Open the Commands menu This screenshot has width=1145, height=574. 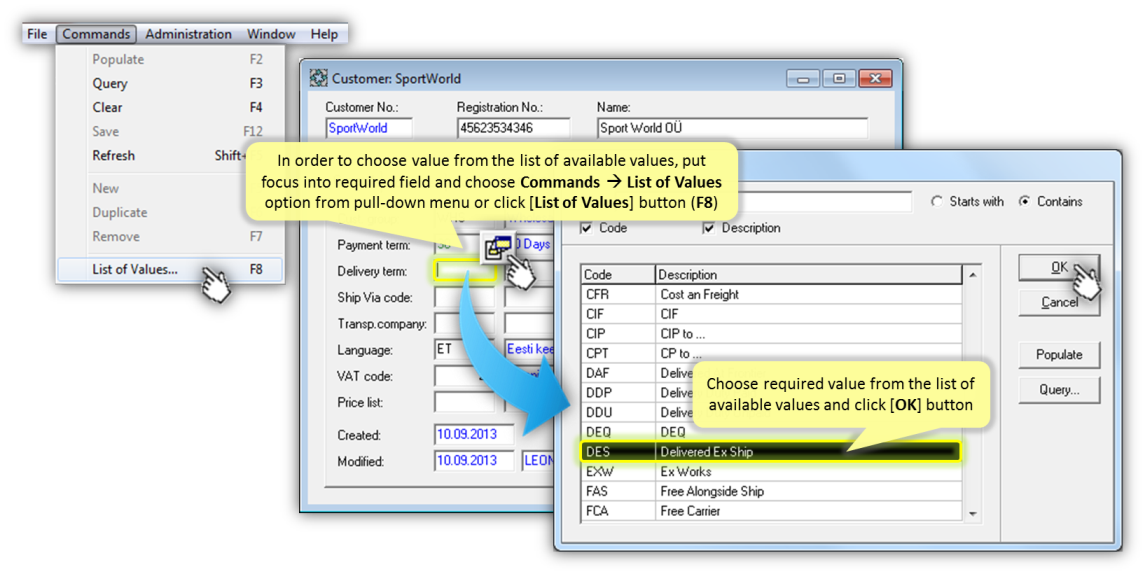click(96, 34)
